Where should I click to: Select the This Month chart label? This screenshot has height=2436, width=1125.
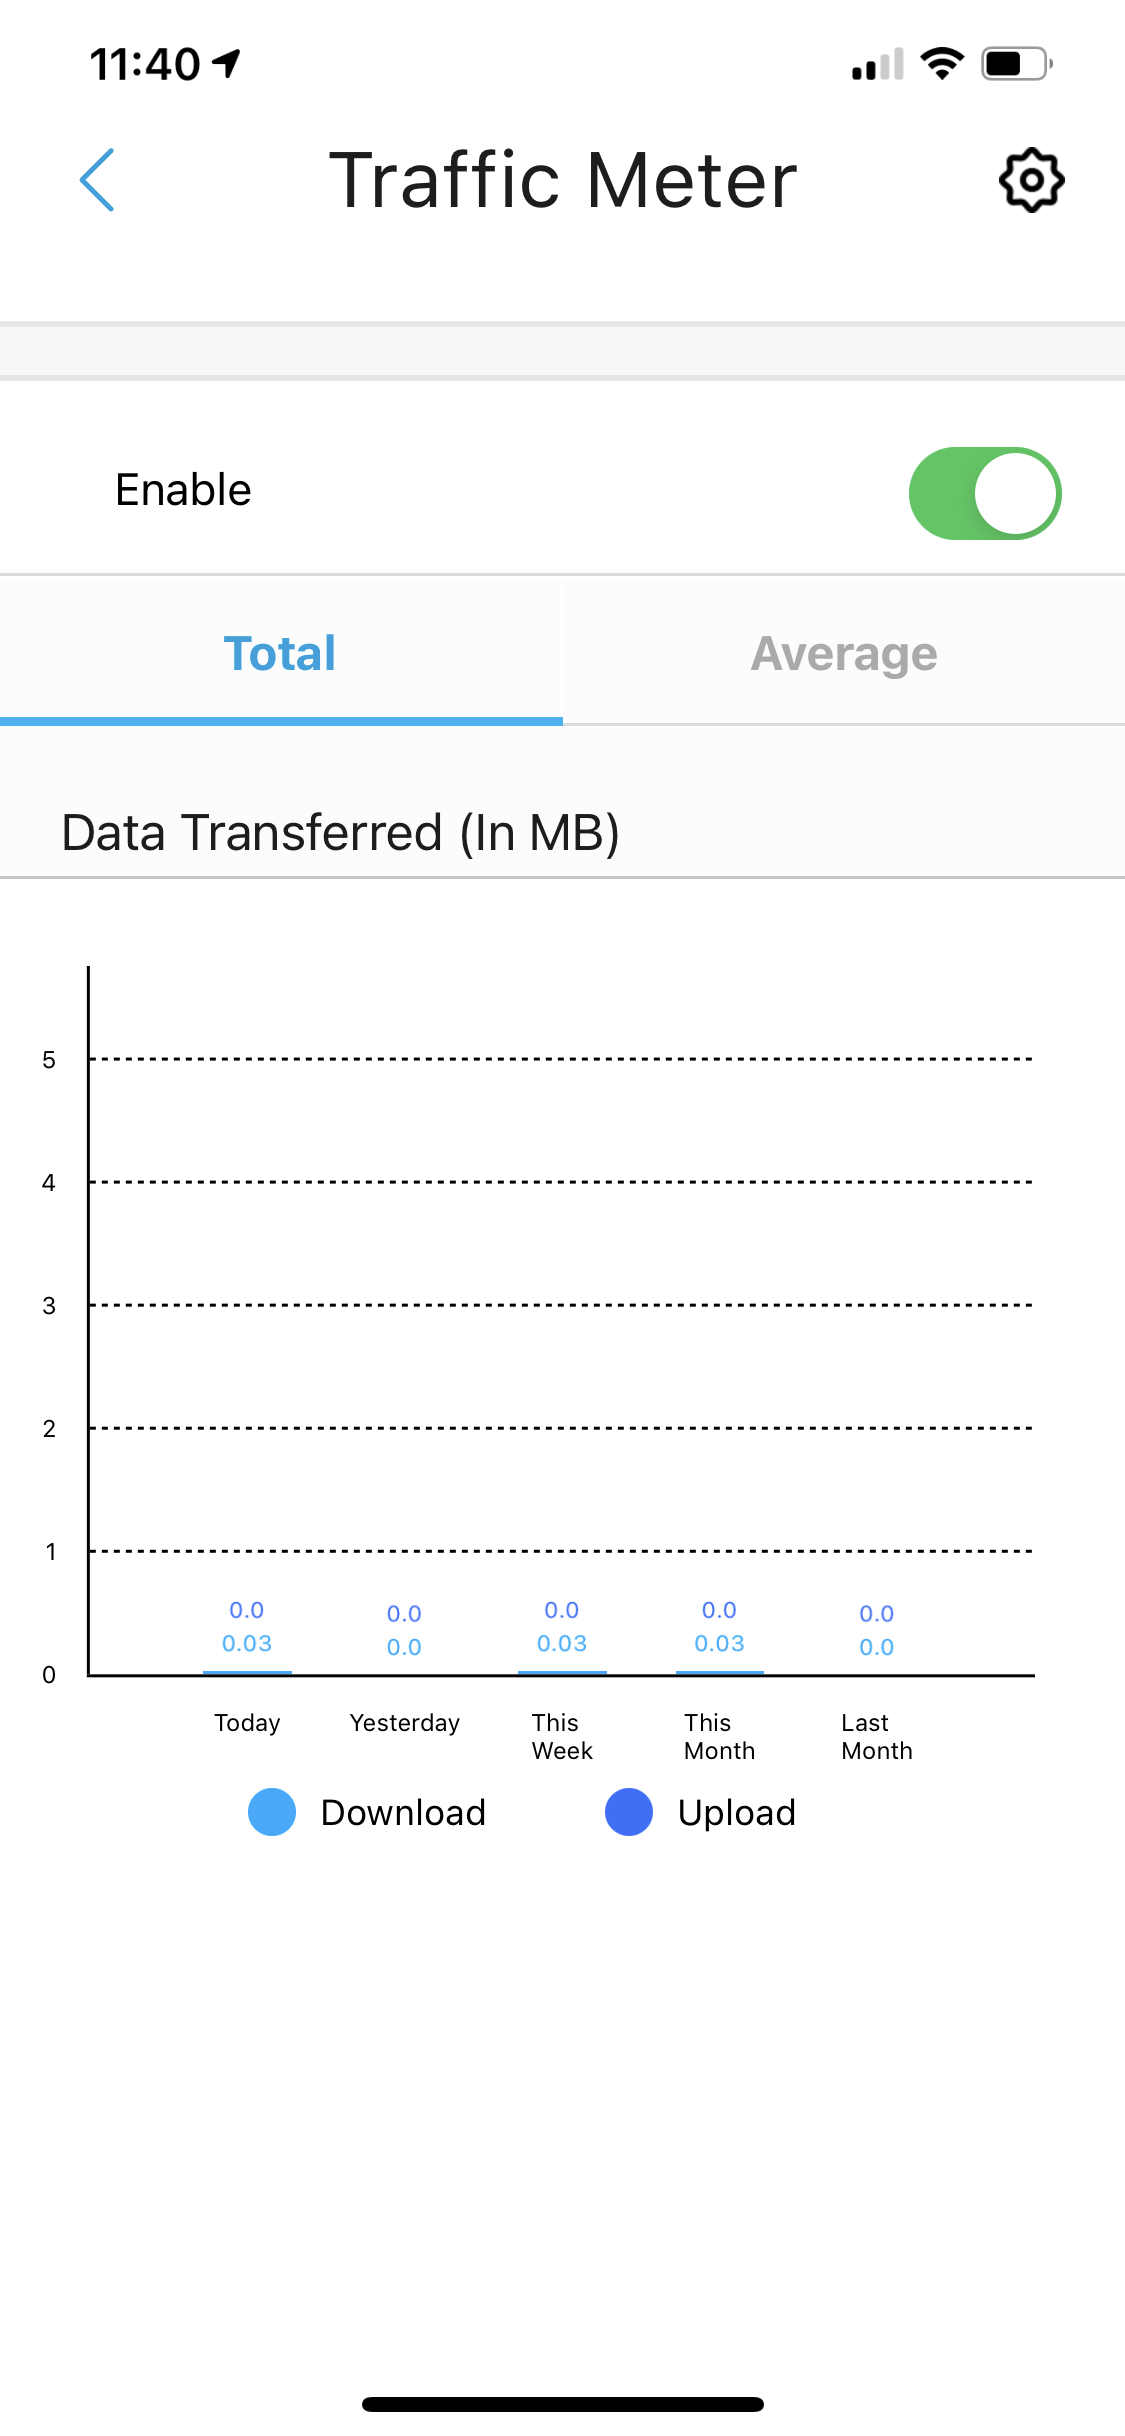tap(719, 1736)
